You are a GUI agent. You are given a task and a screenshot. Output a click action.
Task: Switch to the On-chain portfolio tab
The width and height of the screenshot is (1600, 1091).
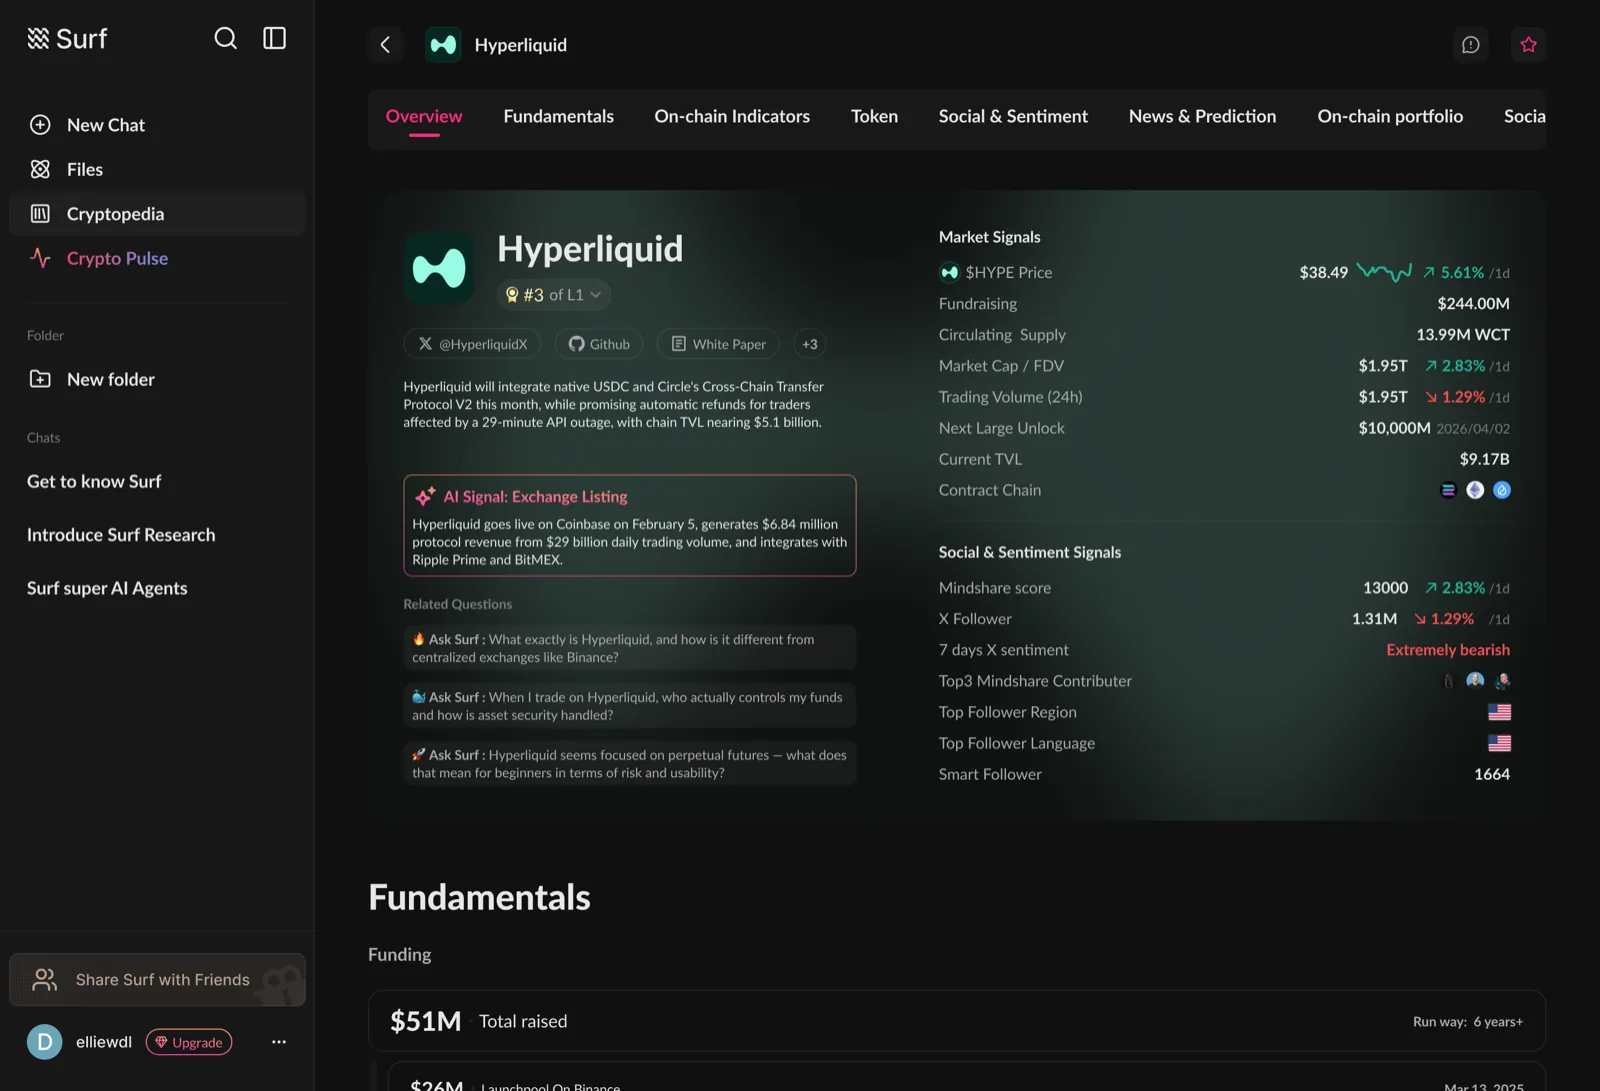[x=1390, y=116]
